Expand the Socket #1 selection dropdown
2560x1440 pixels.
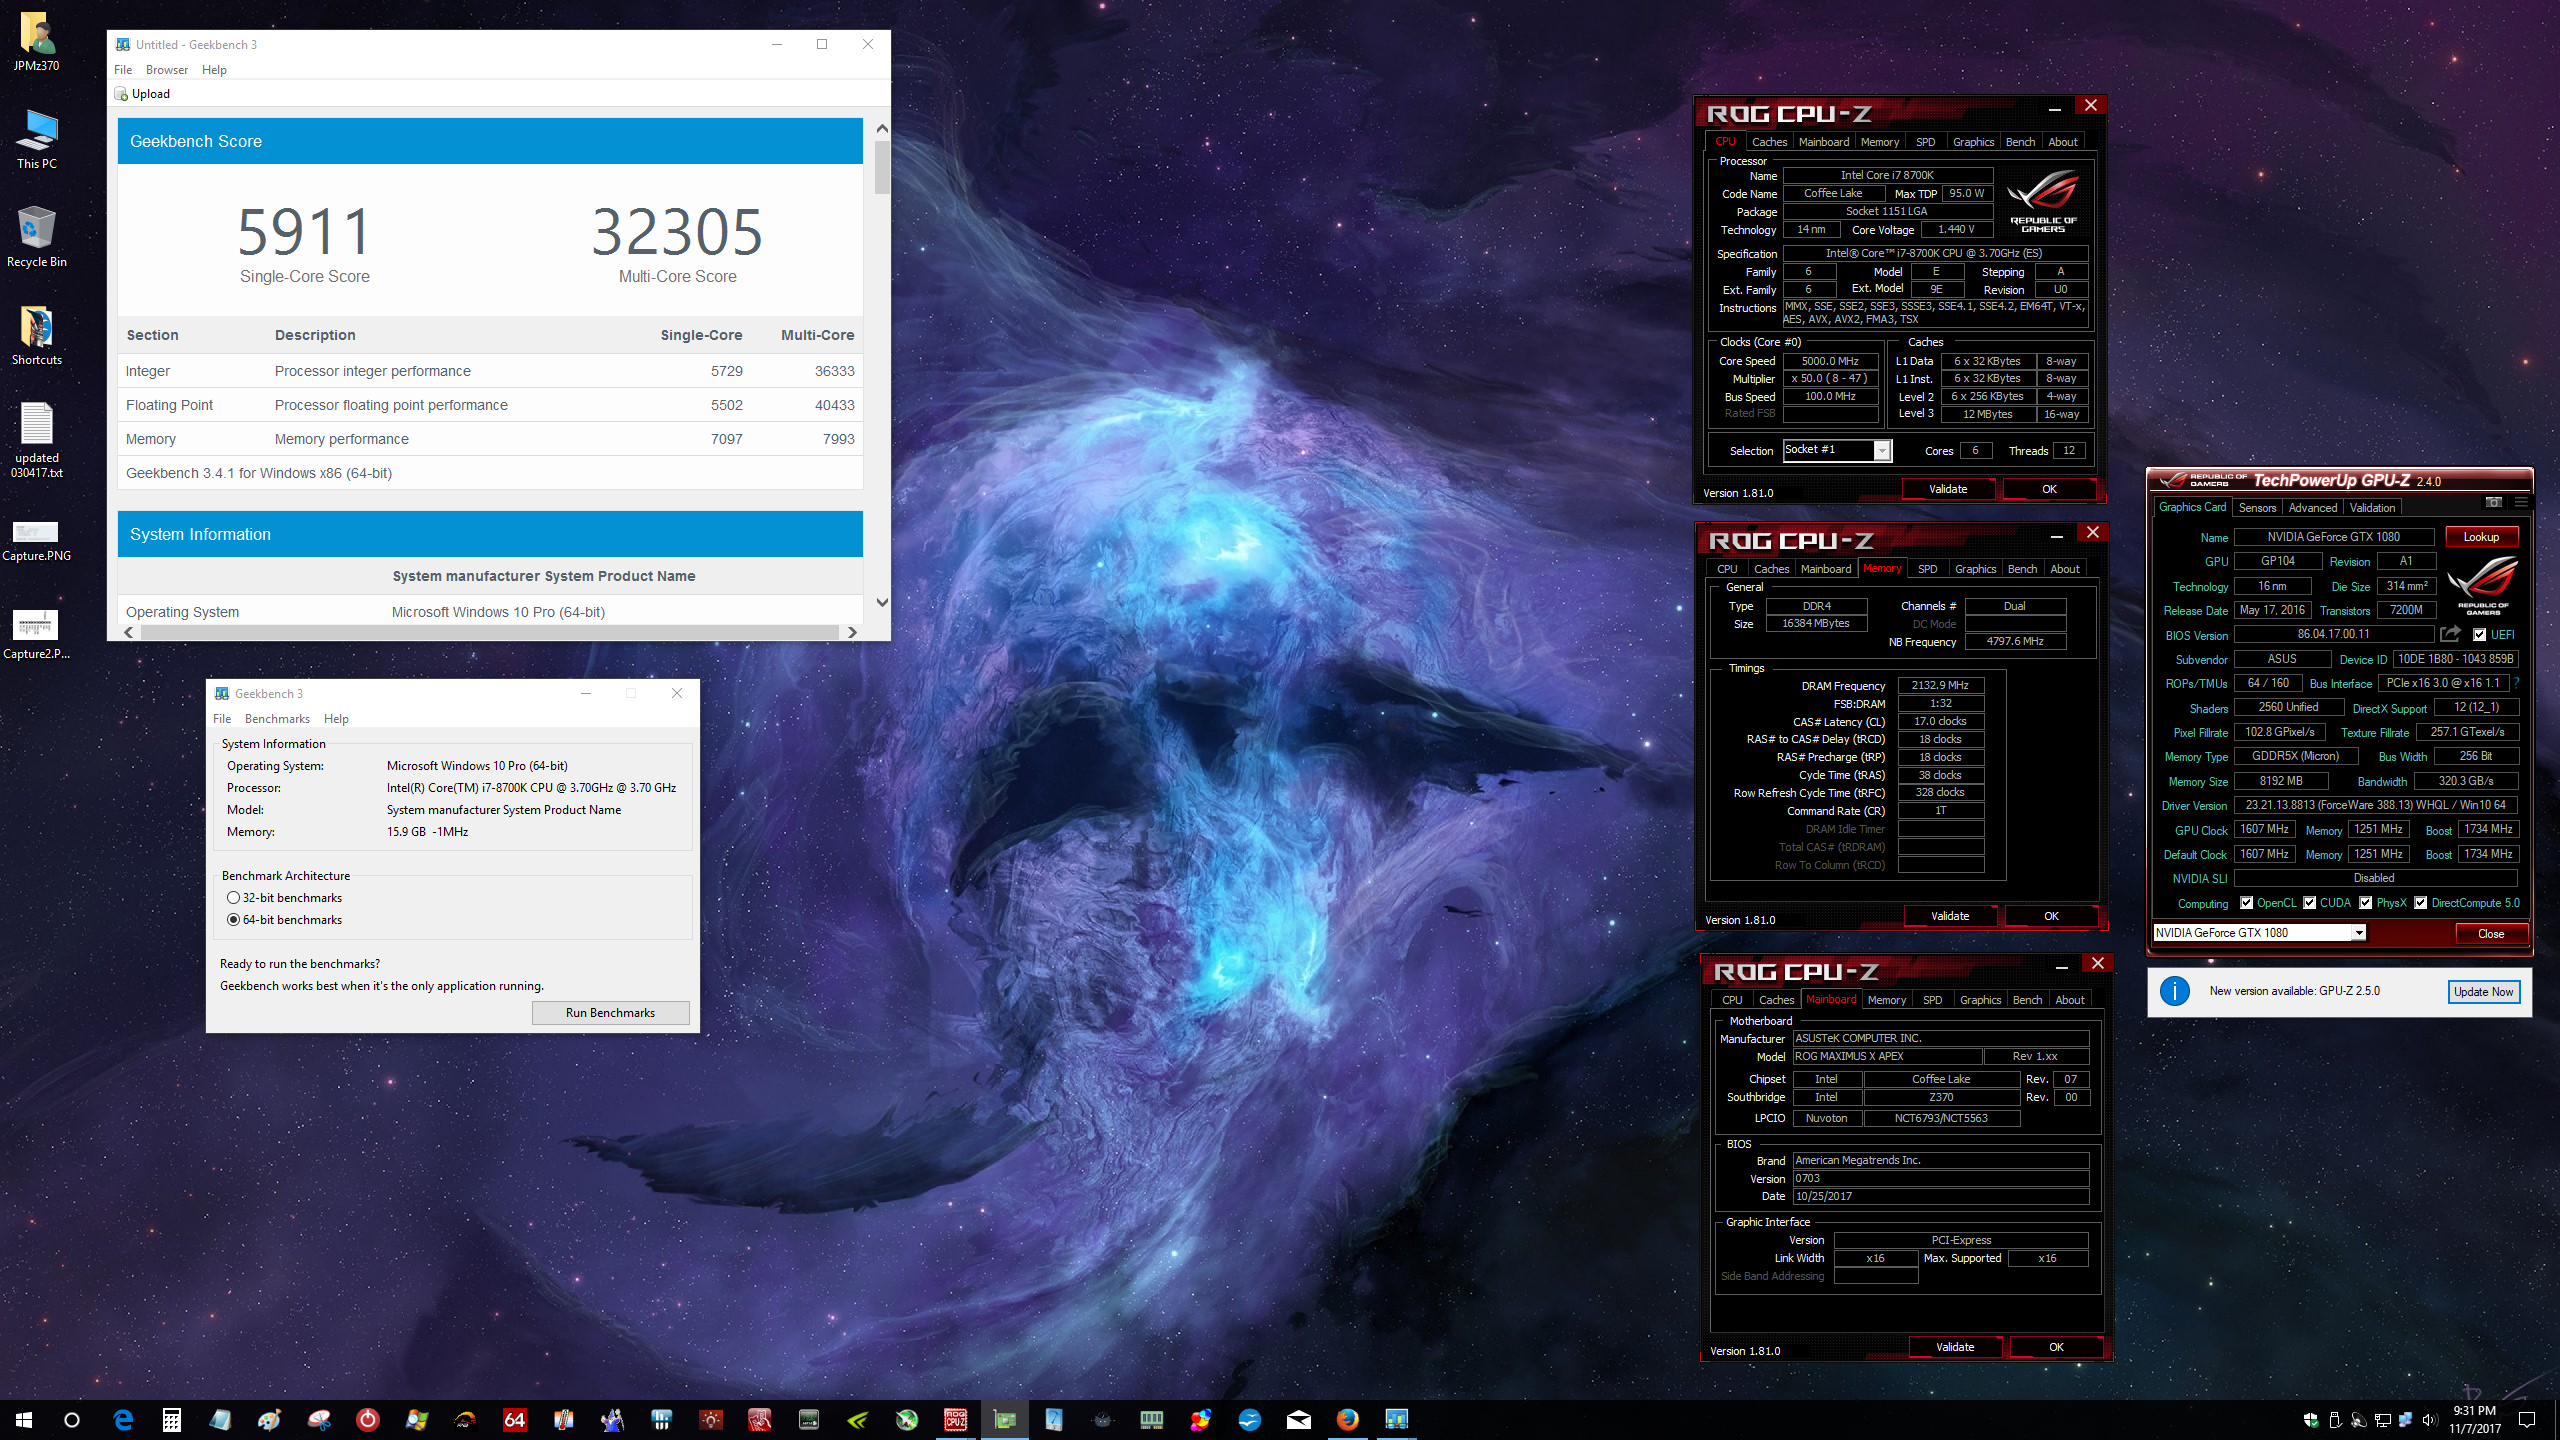[x=1882, y=451]
